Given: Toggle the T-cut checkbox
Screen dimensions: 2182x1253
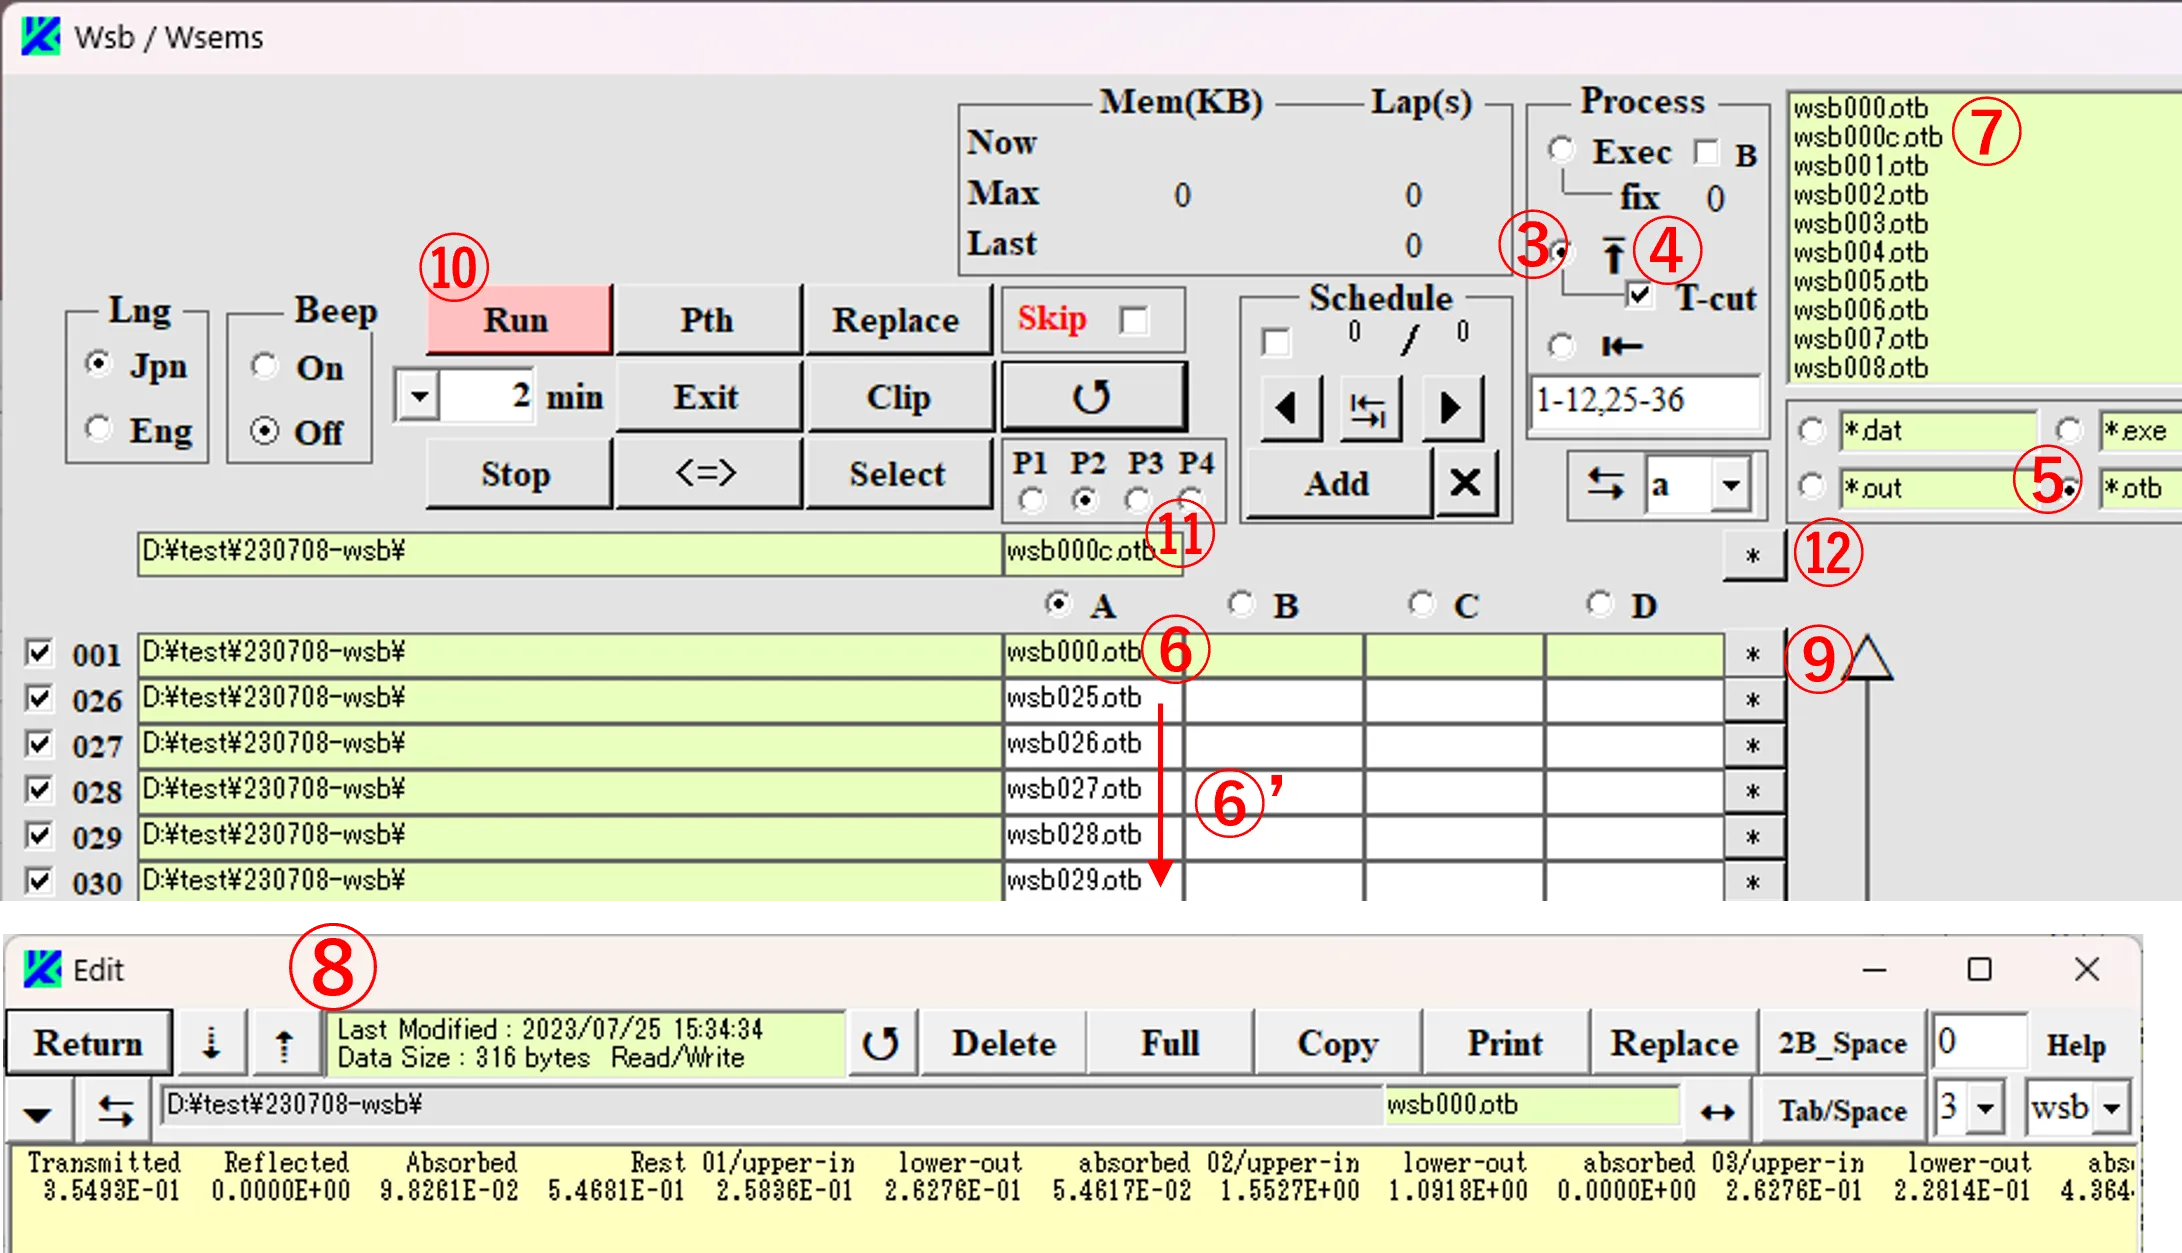Looking at the screenshot, I should pos(1639,296).
